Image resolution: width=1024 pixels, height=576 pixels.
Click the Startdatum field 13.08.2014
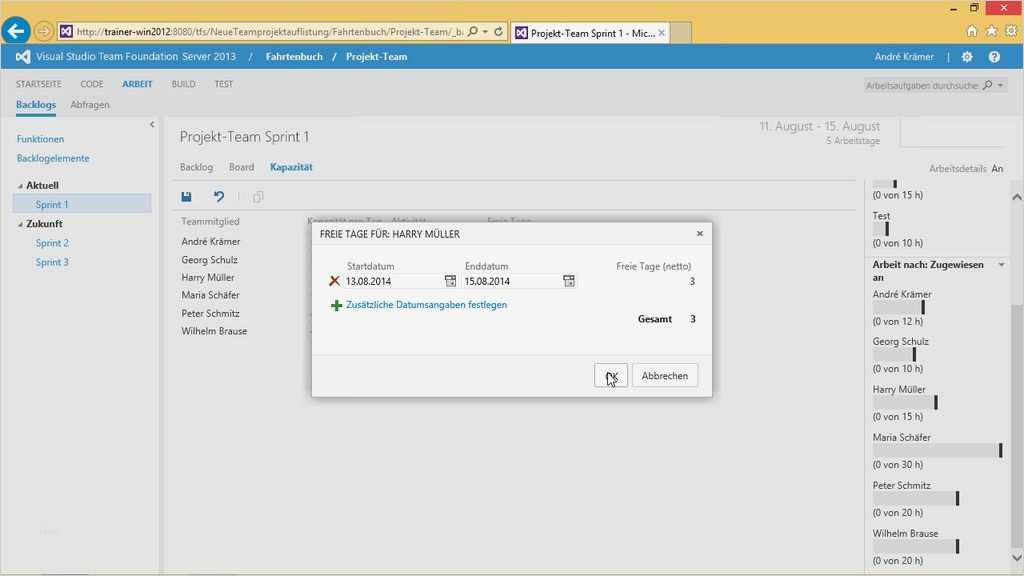pos(394,281)
